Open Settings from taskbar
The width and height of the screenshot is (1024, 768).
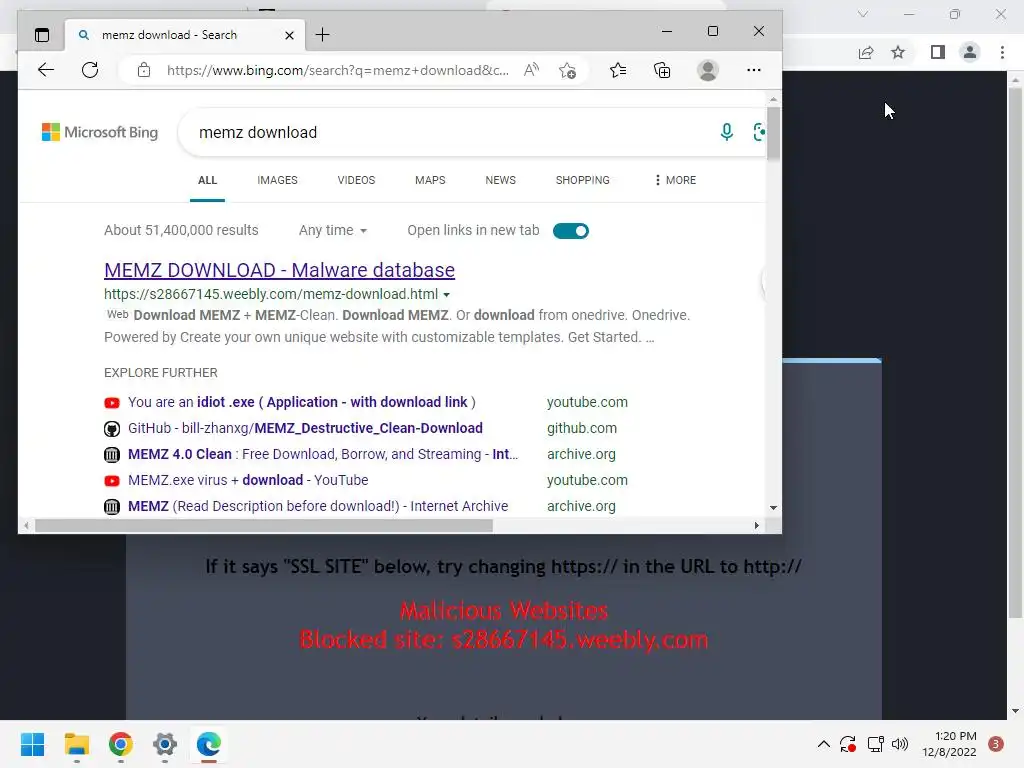pyautogui.click(x=165, y=744)
